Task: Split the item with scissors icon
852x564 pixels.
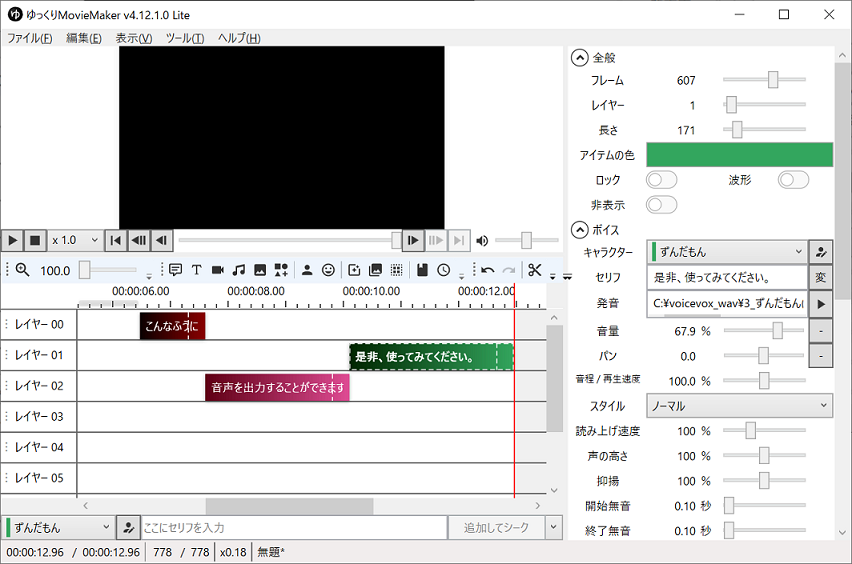Action: tap(535, 270)
